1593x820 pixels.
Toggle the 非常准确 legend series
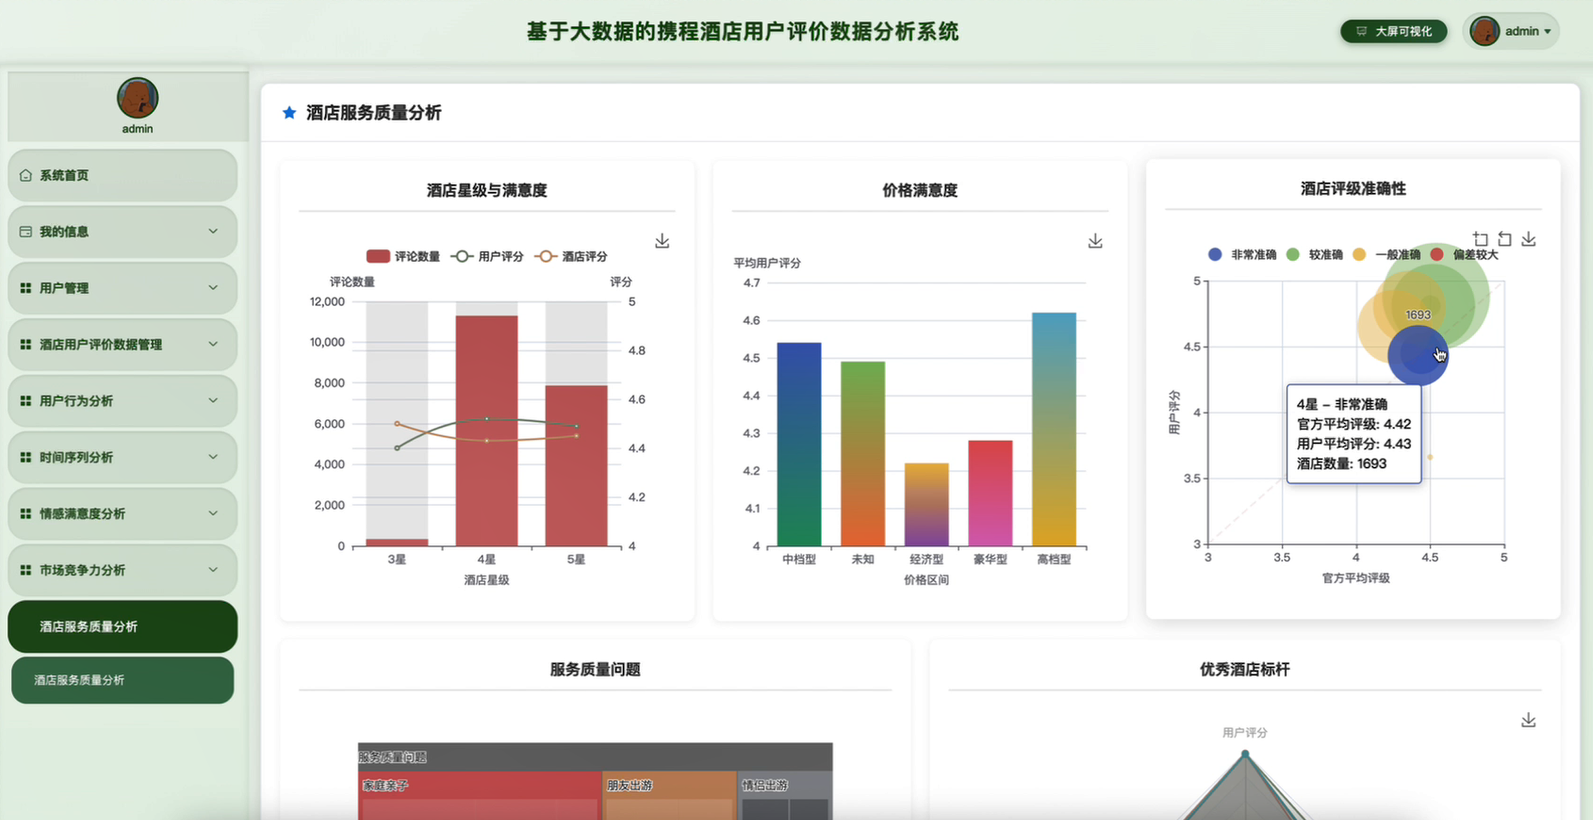[1242, 255]
